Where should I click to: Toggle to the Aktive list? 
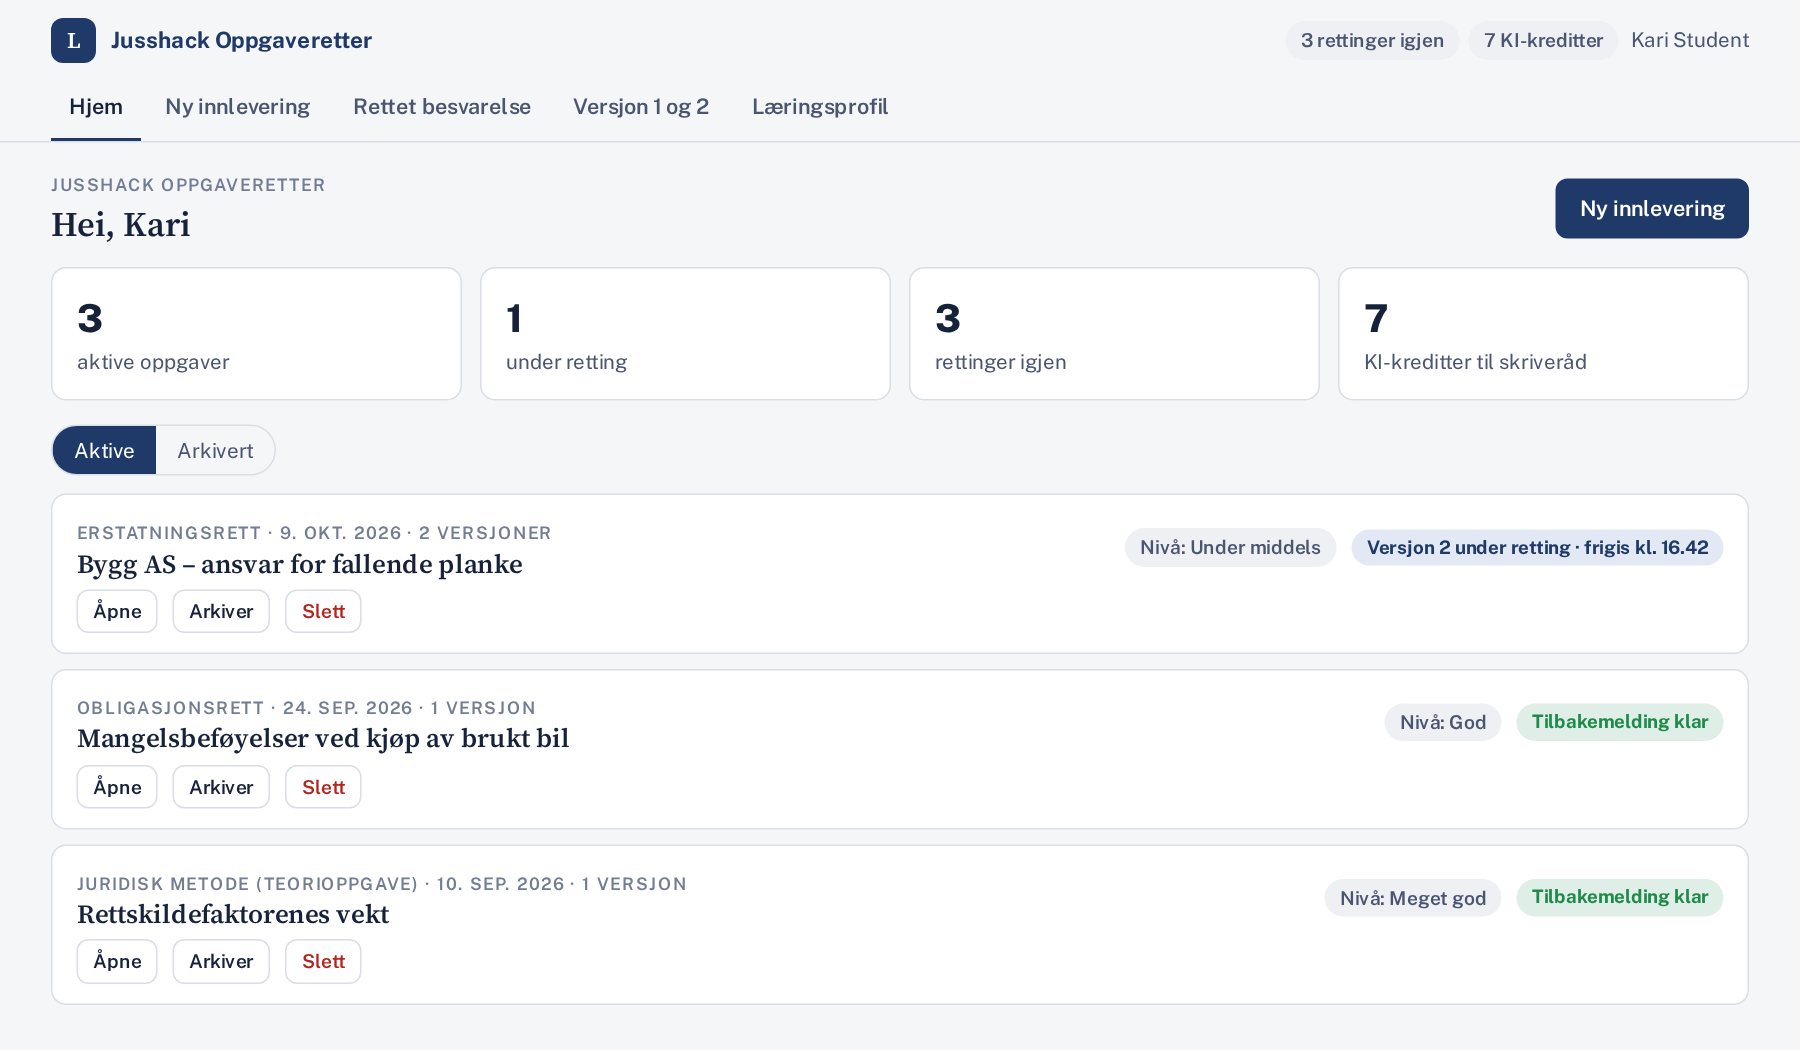click(104, 450)
